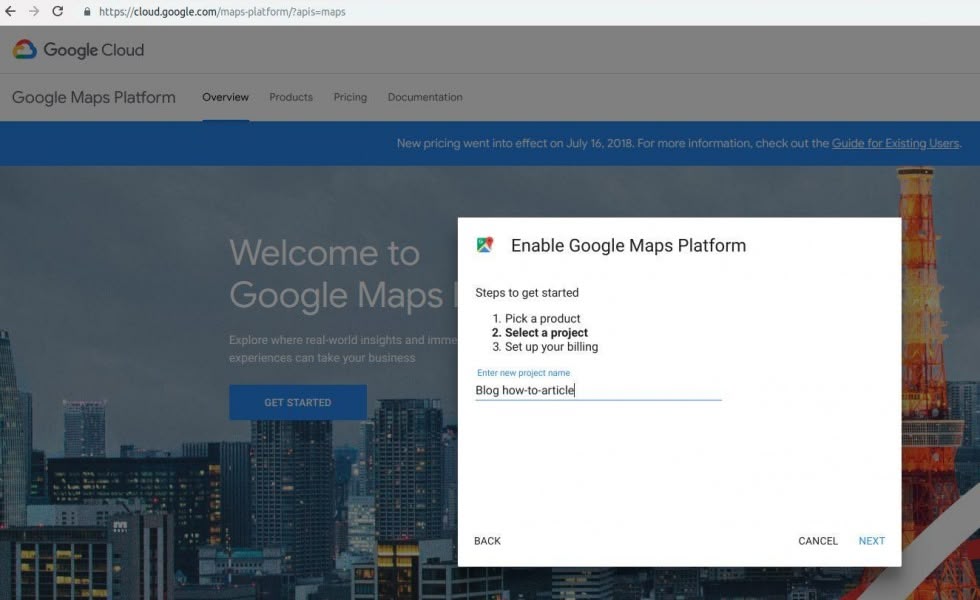This screenshot has width=980, height=600.
Task: Click the 'Pick a product' step text
Action: (542, 318)
